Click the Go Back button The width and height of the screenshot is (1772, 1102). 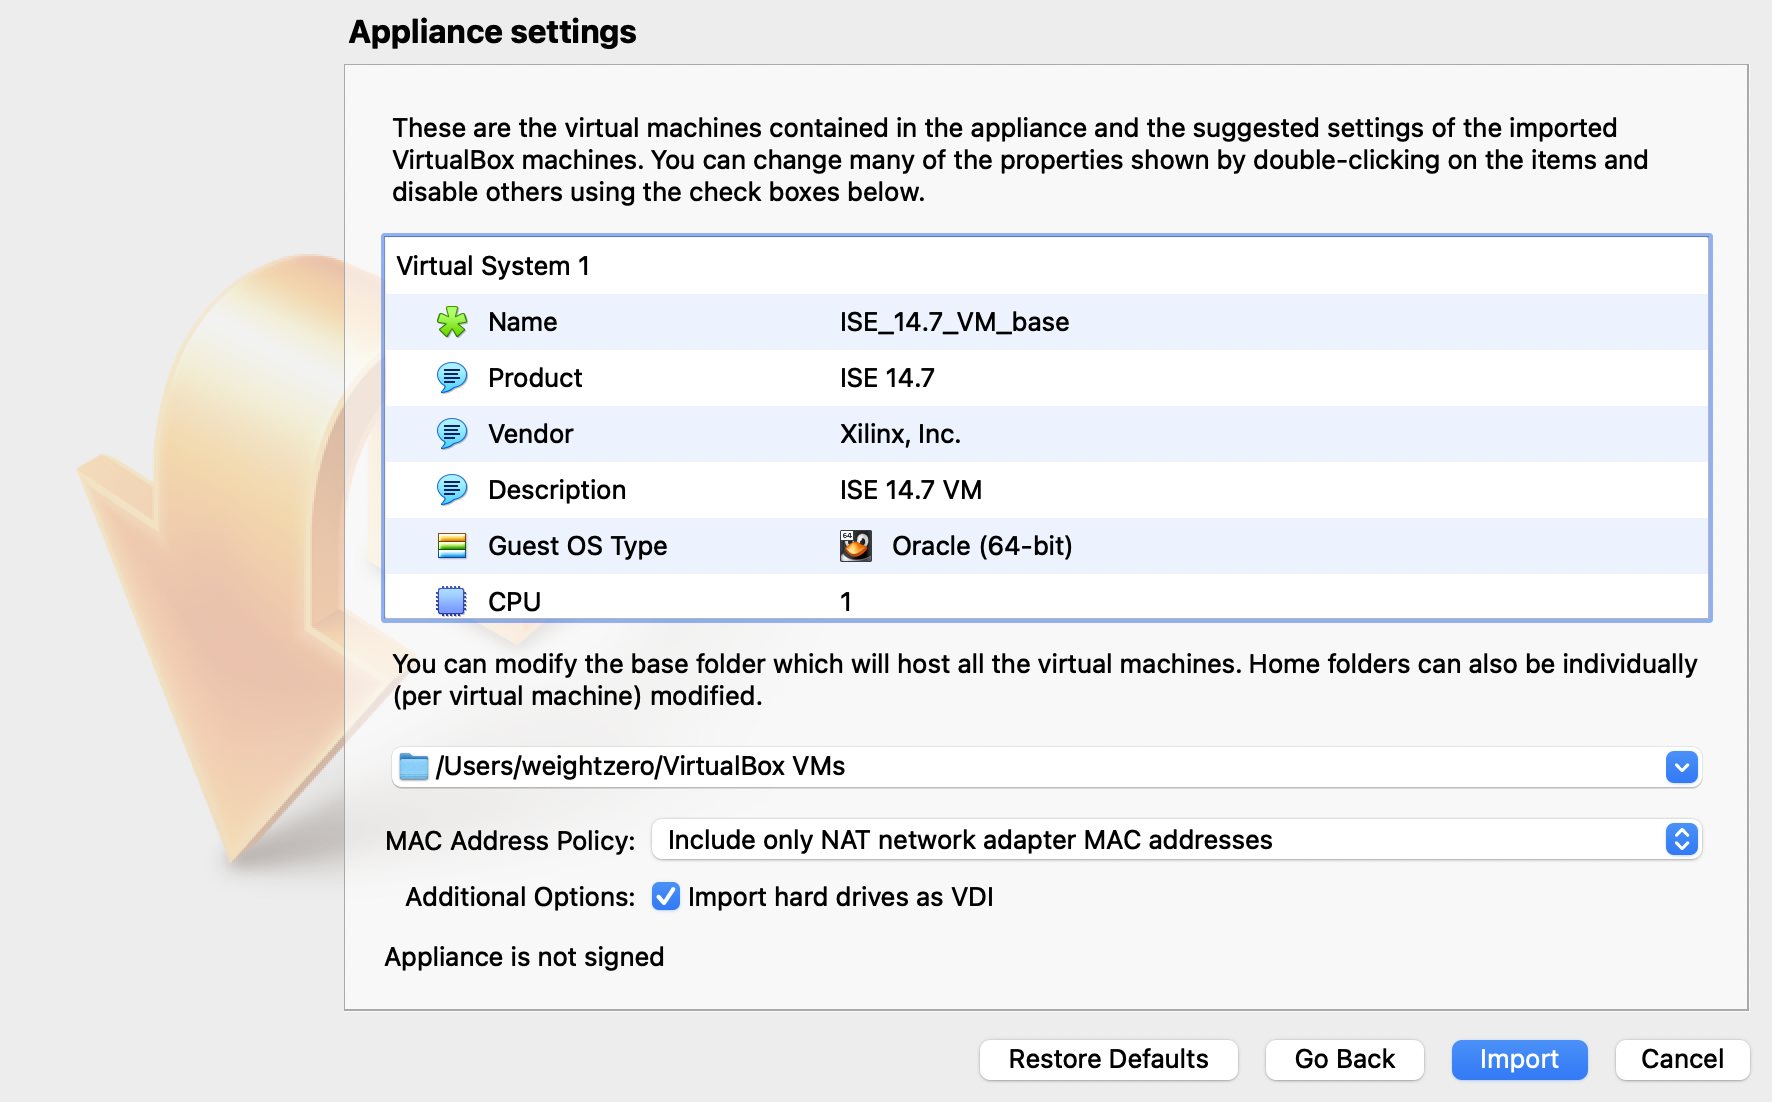point(1345,1059)
